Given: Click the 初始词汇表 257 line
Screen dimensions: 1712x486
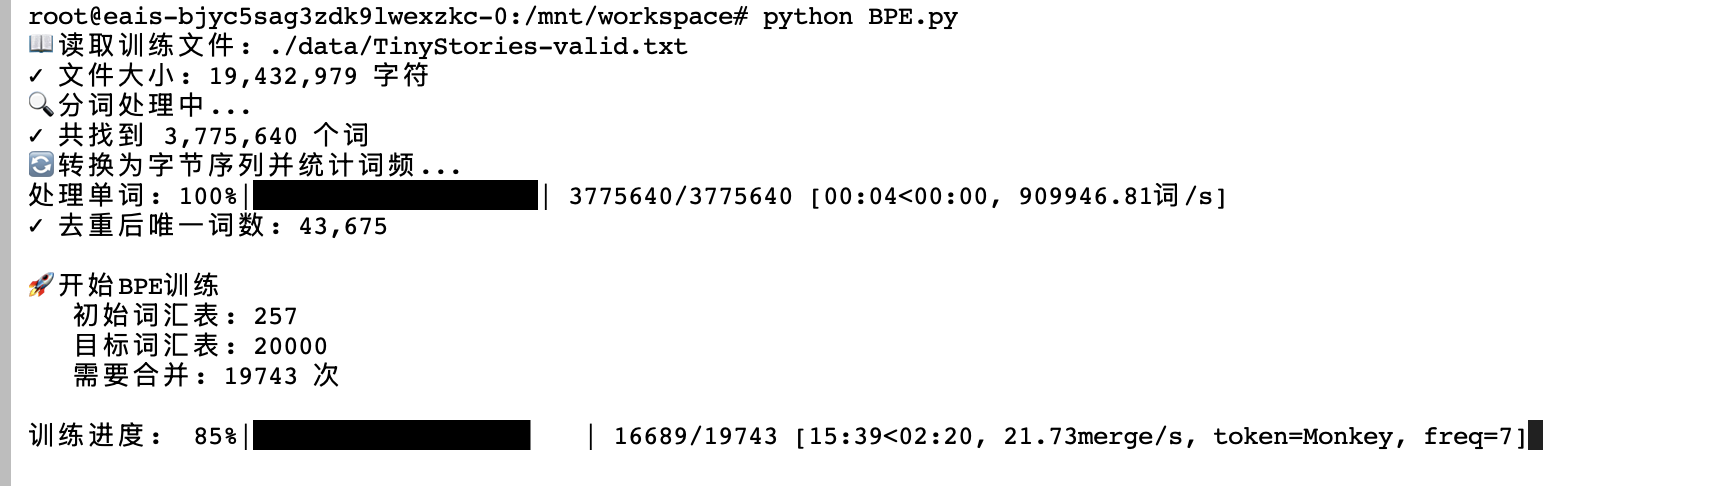Looking at the screenshot, I should point(185,316).
